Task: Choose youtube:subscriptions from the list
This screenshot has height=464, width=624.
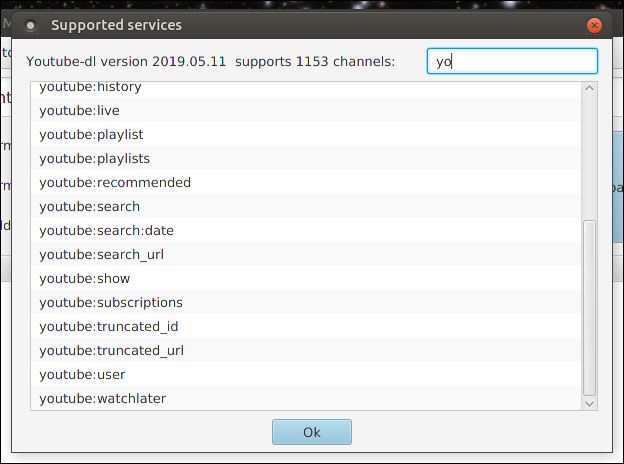Action: click(x=110, y=302)
